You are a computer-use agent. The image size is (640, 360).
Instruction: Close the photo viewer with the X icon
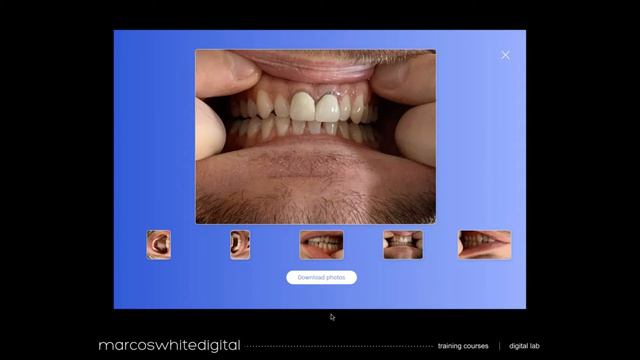pos(505,56)
